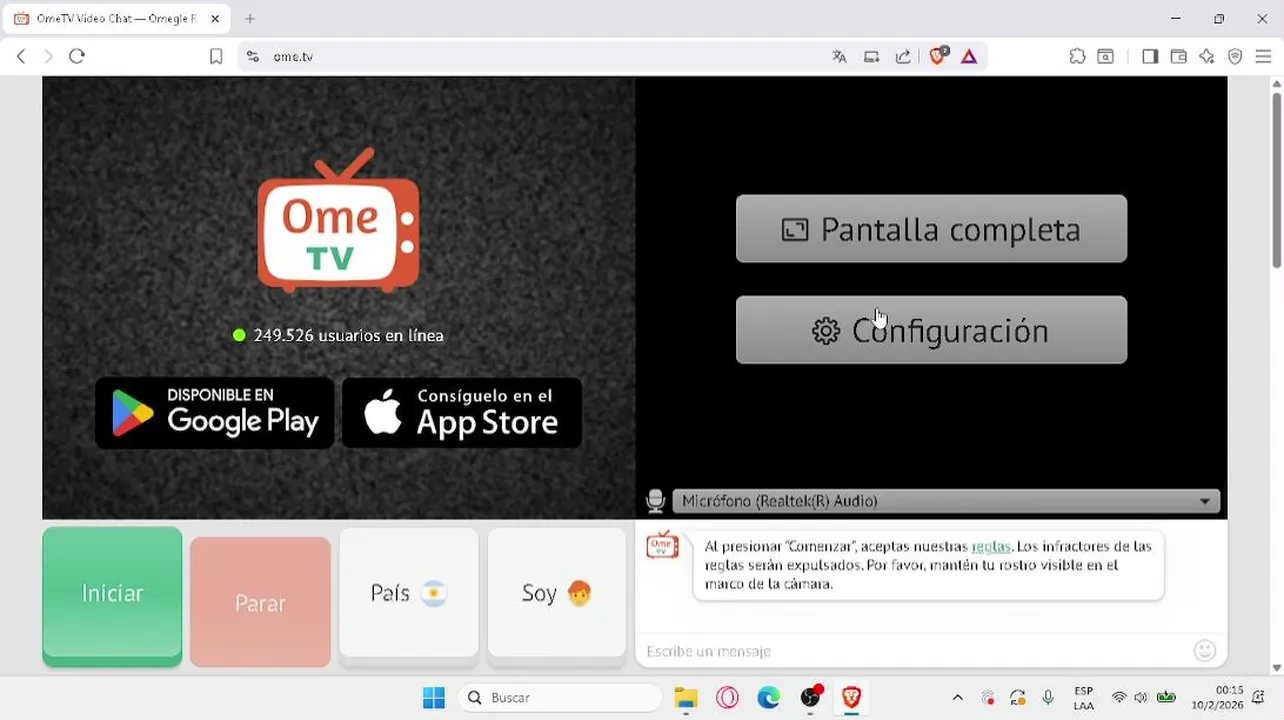Open Opera browser from the taskbar
The height and width of the screenshot is (720, 1284).
coord(727,698)
